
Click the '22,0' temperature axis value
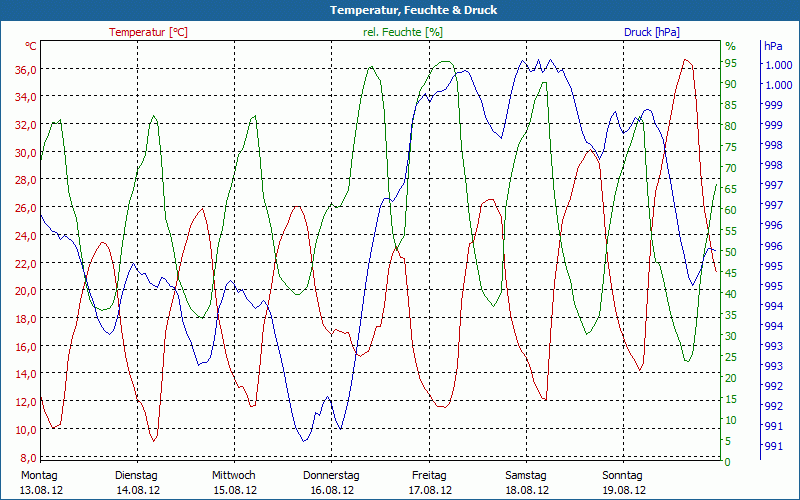26,263
